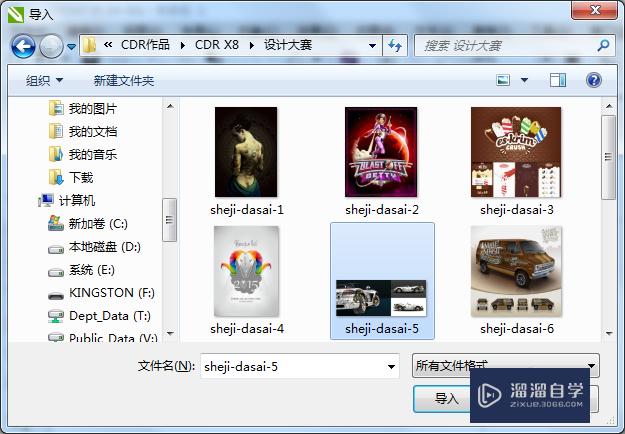Expand the arrow after CDR作品 breadcrumb
This screenshot has width=625, height=434.
click(x=183, y=45)
